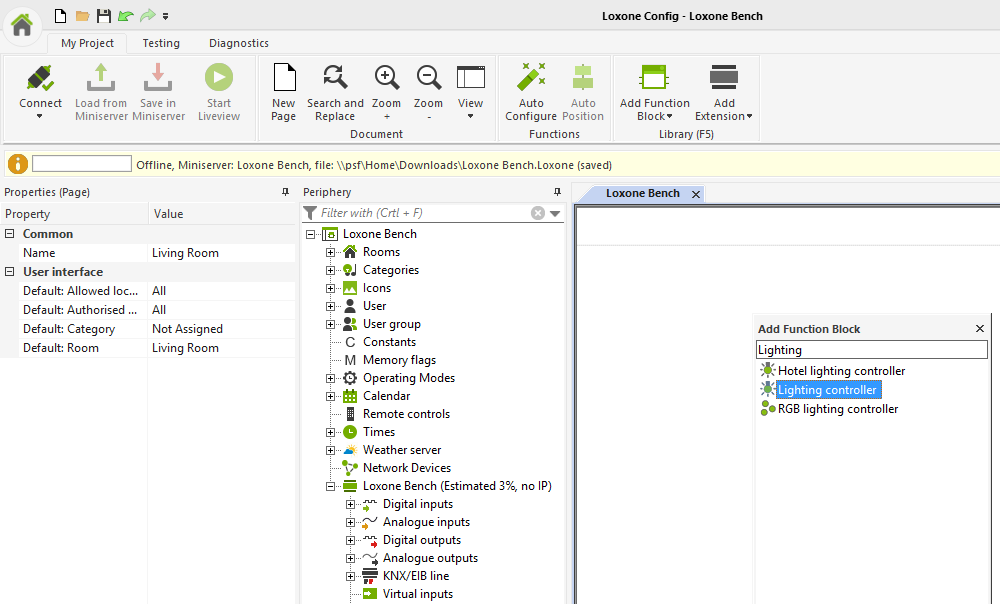Open the Diagnostics tab
Viewport: 1000px width, 604px height.
click(238, 43)
